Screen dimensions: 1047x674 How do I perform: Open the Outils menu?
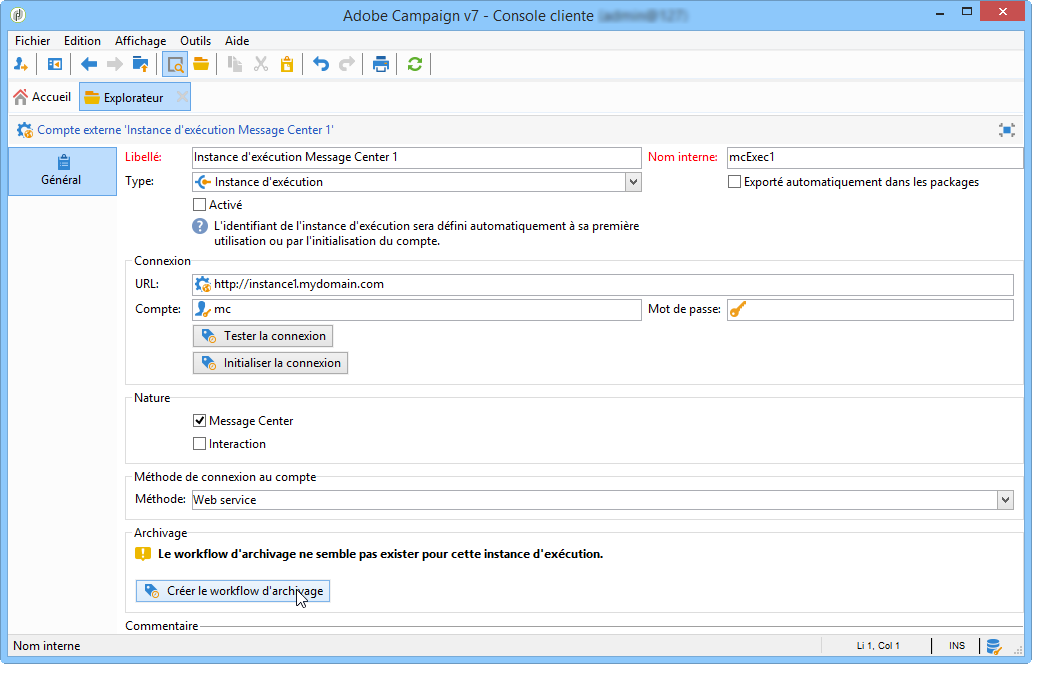[x=195, y=41]
